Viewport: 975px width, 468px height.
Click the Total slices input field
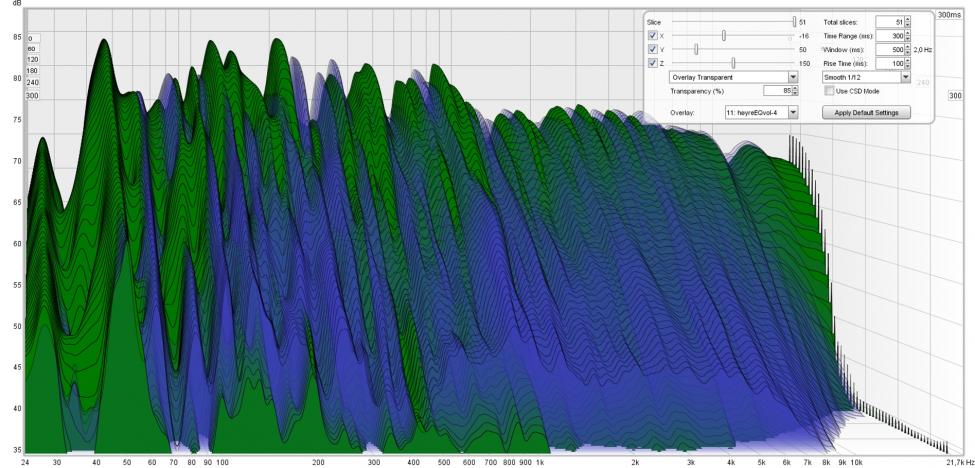coord(890,22)
